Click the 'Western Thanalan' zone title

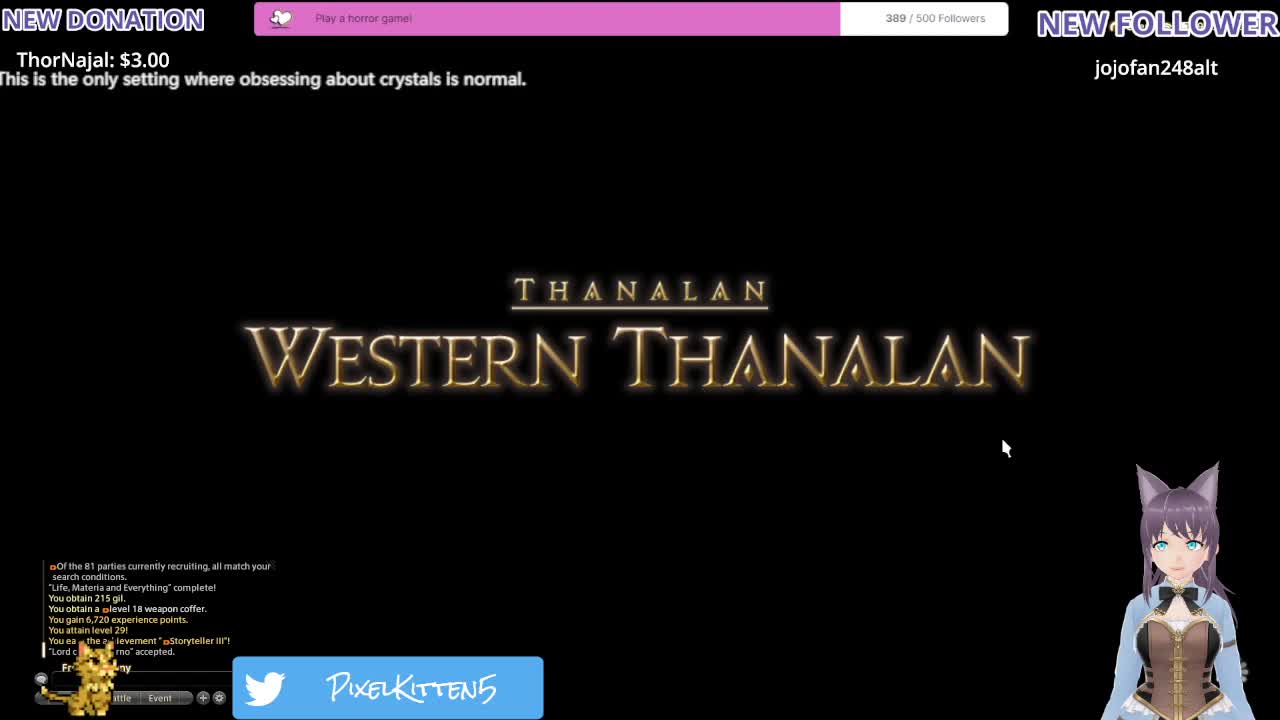pyautogui.click(x=638, y=359)
